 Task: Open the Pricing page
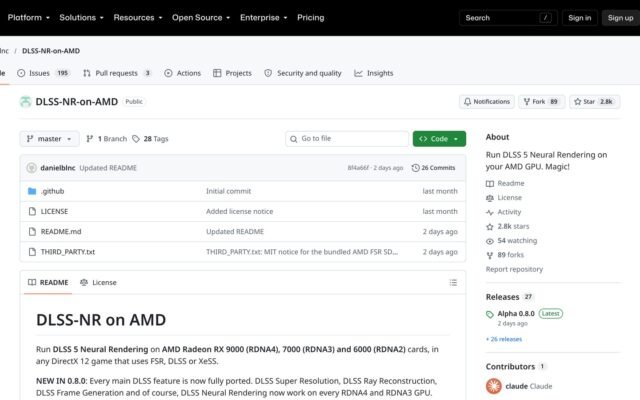[x=311, y=18]
